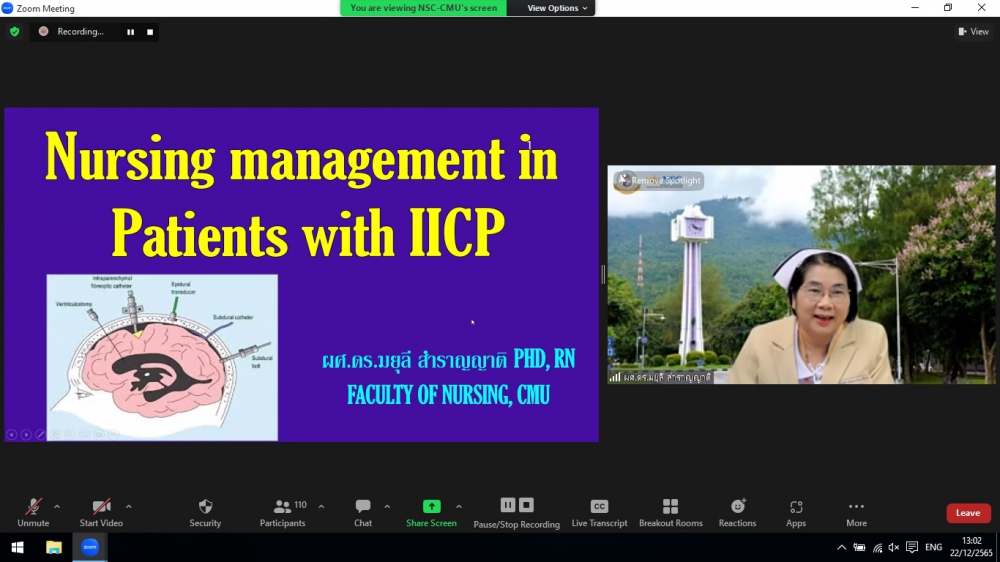Leave the meeting
Image resolution: width=1000 pixels, height=562 pixels.
[967, 513]
